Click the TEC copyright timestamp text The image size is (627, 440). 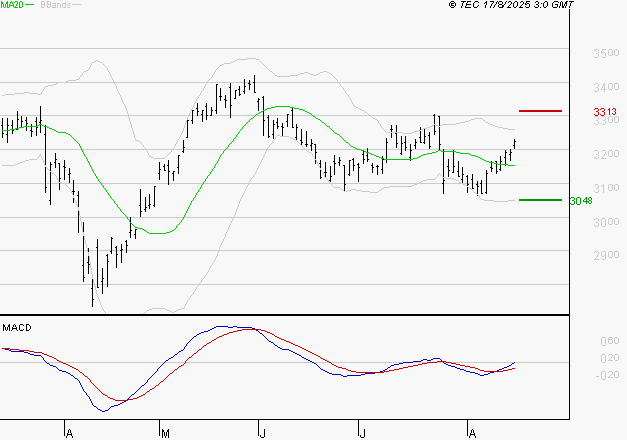tap(512, 6)
